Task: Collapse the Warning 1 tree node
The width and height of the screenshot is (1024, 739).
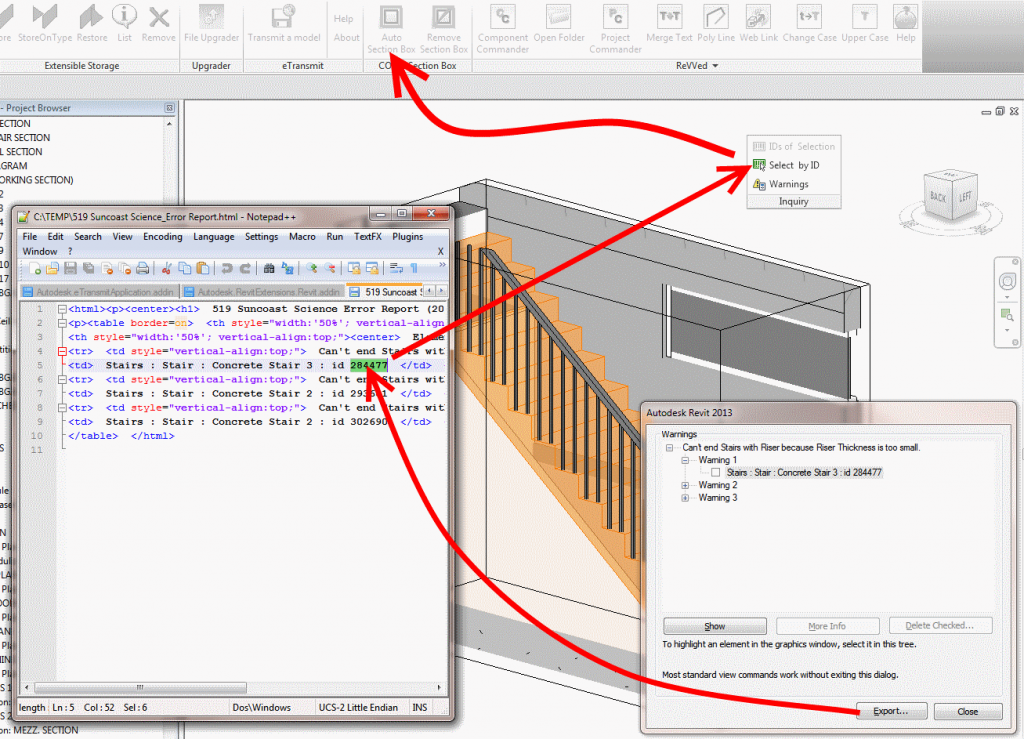Action: point(685,460)
